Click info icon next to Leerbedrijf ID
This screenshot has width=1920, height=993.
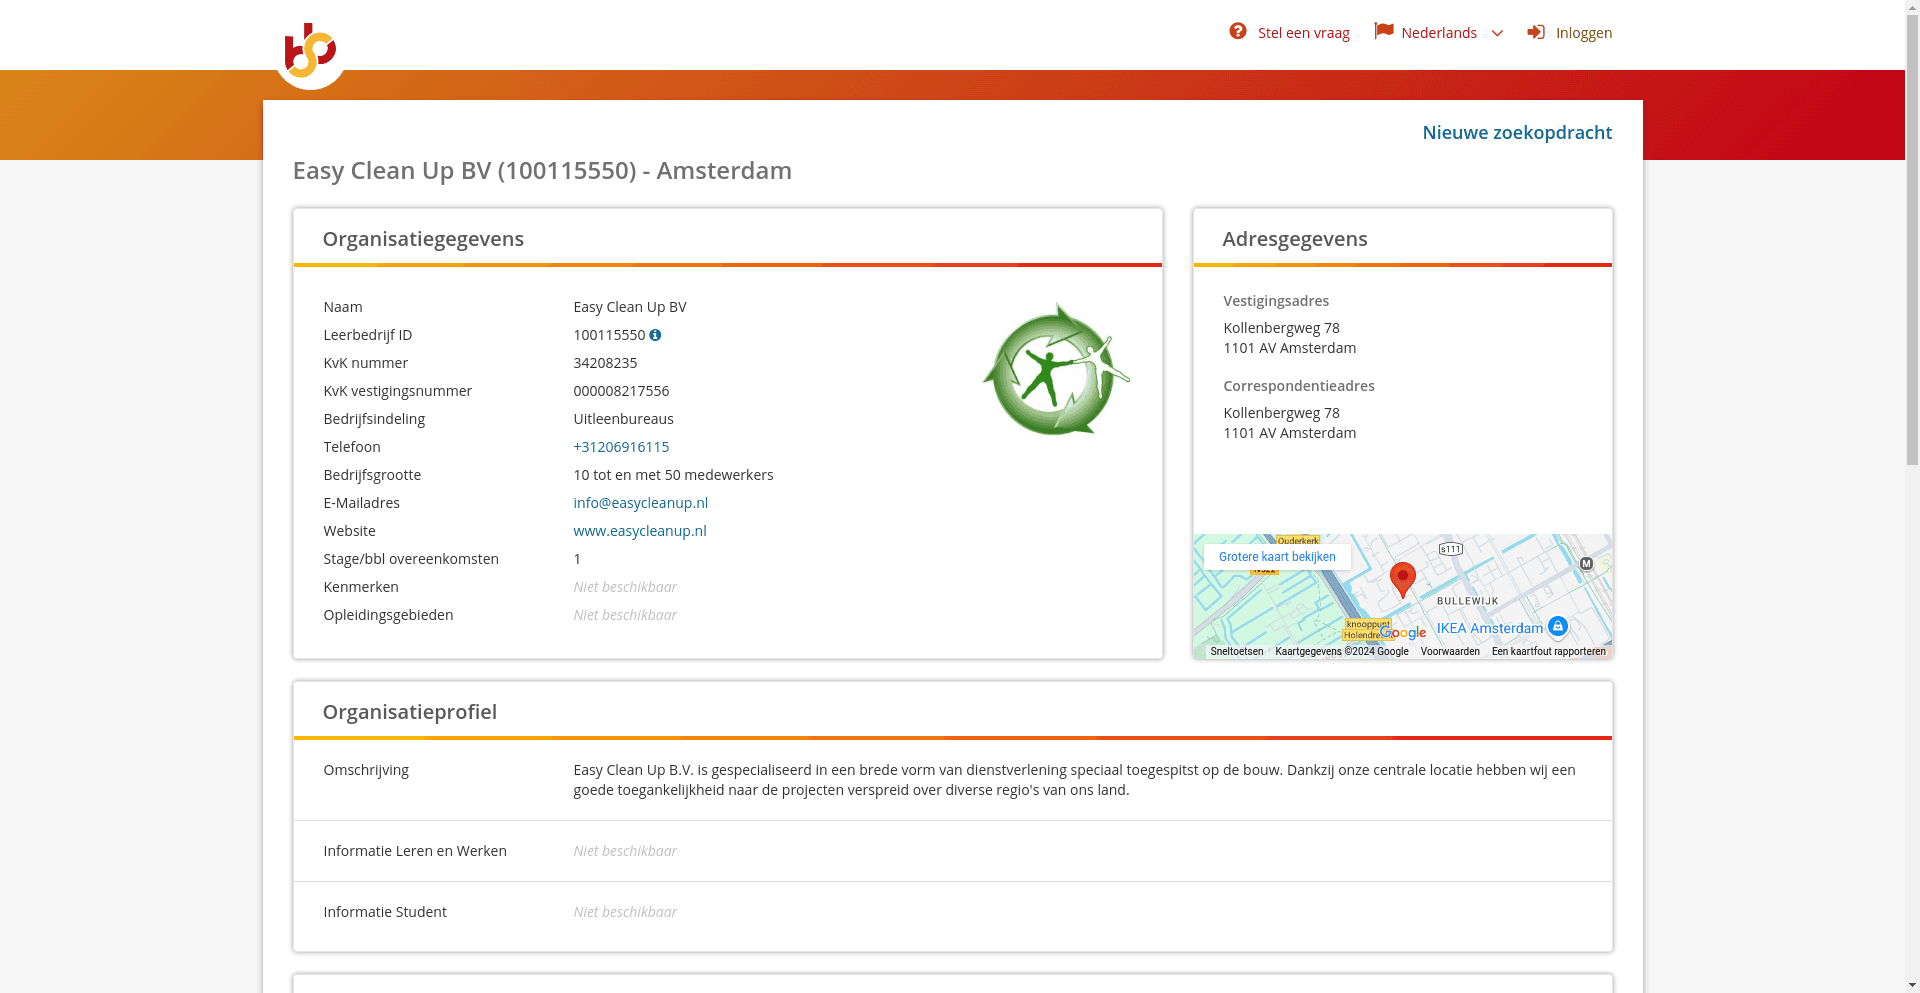click(655, 335)
